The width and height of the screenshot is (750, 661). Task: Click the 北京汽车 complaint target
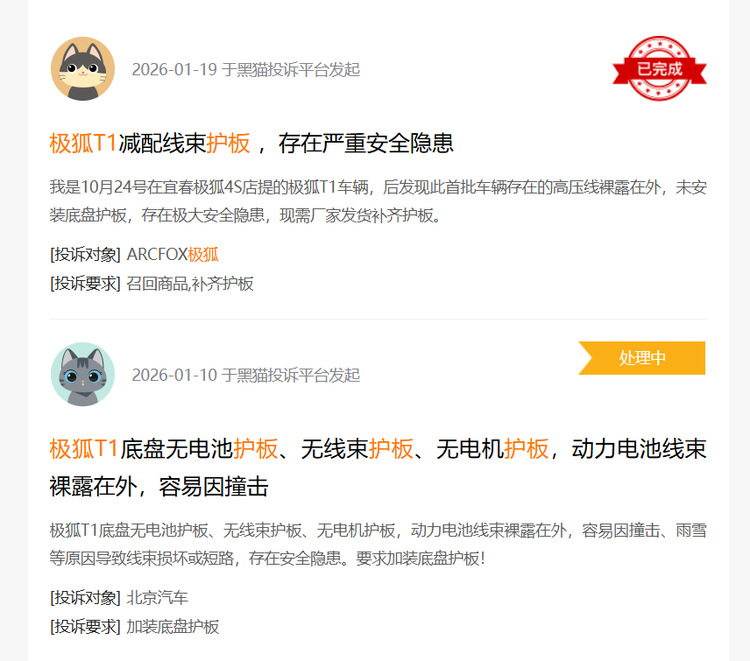[157, 597]
